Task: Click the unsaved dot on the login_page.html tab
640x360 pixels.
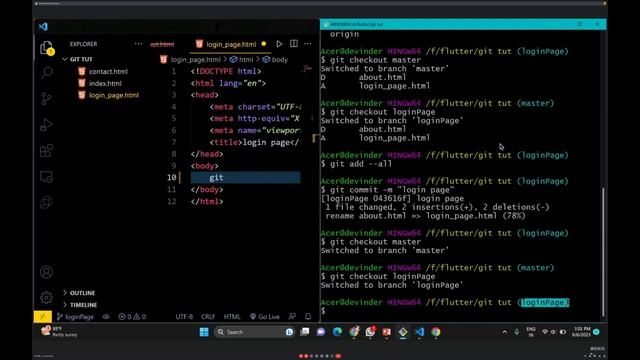Action: [264, 44]
